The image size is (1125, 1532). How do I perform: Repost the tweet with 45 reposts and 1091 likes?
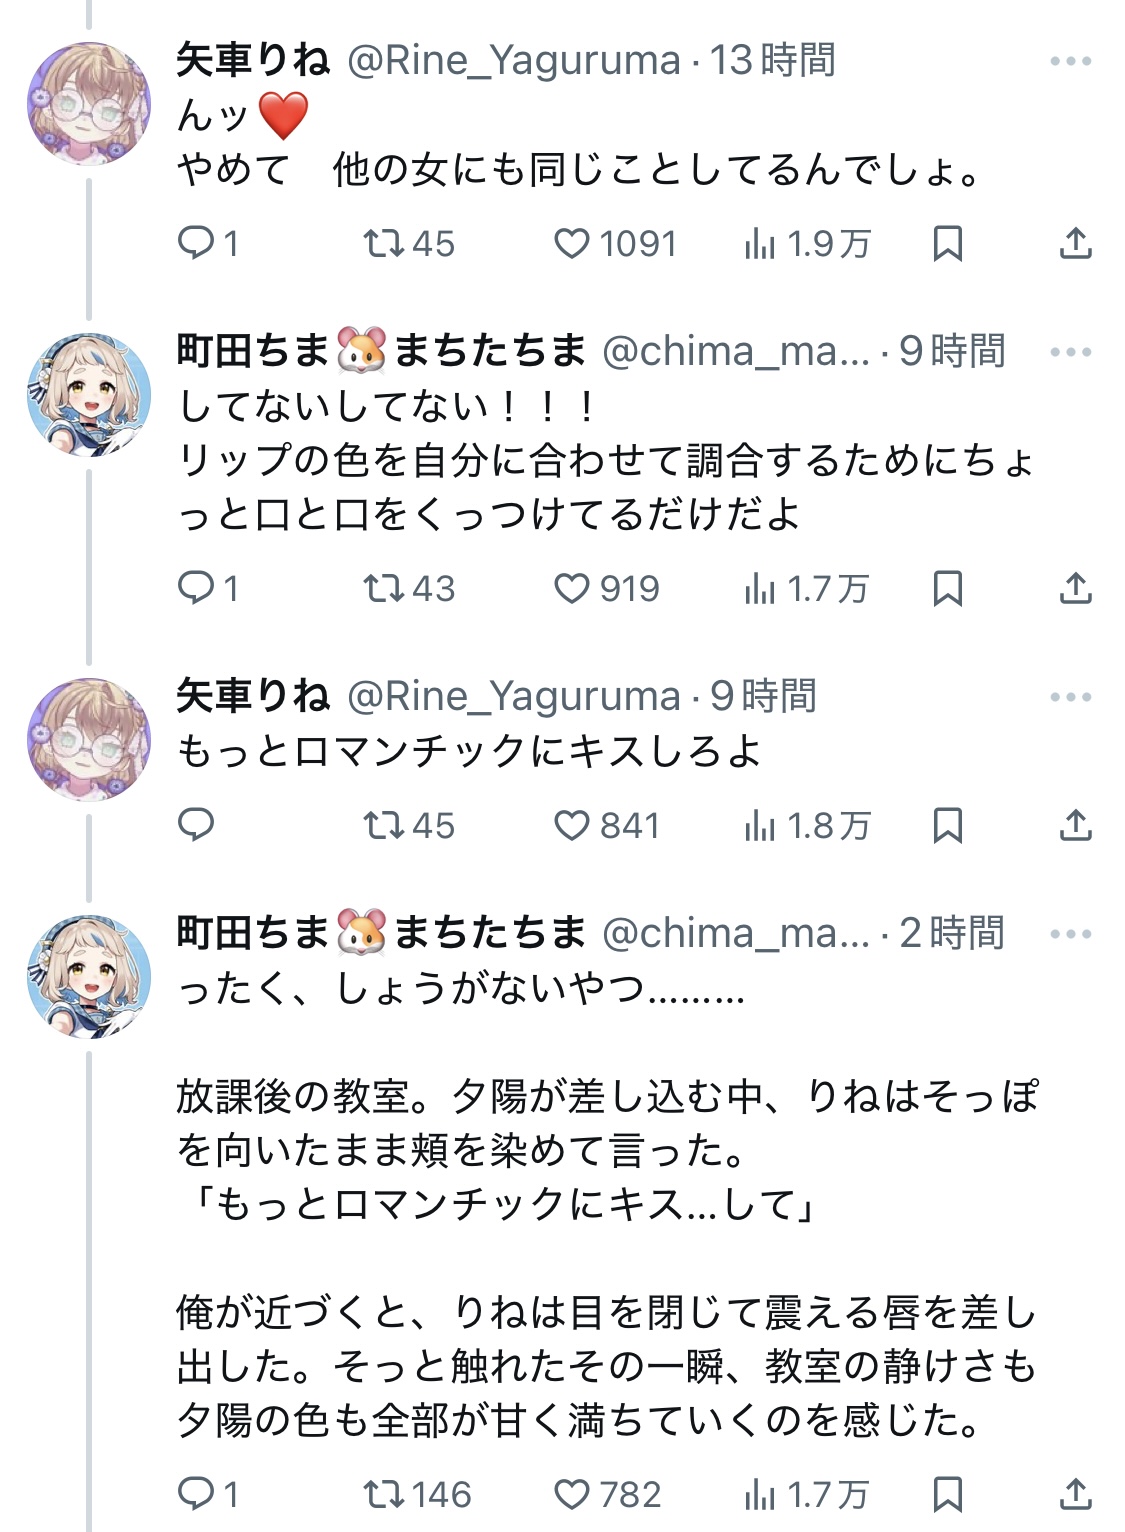pos(382,243)
